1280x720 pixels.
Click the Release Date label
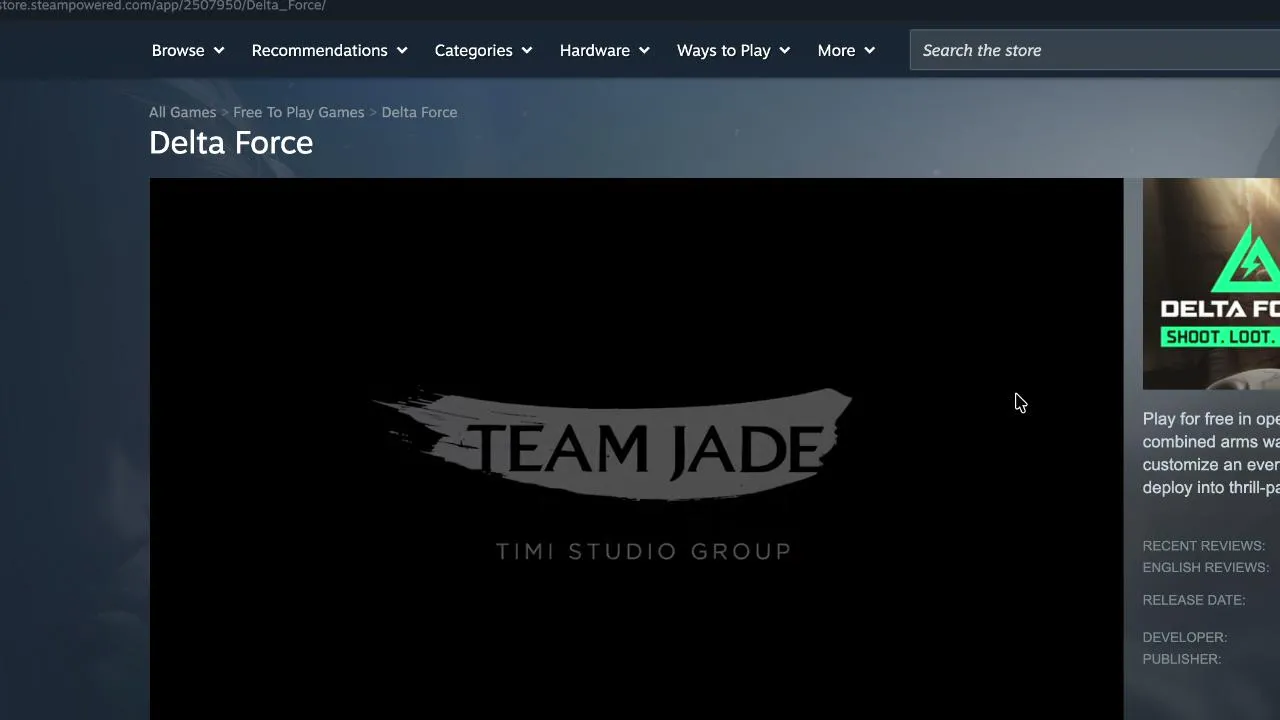[x=1194, y=600]
